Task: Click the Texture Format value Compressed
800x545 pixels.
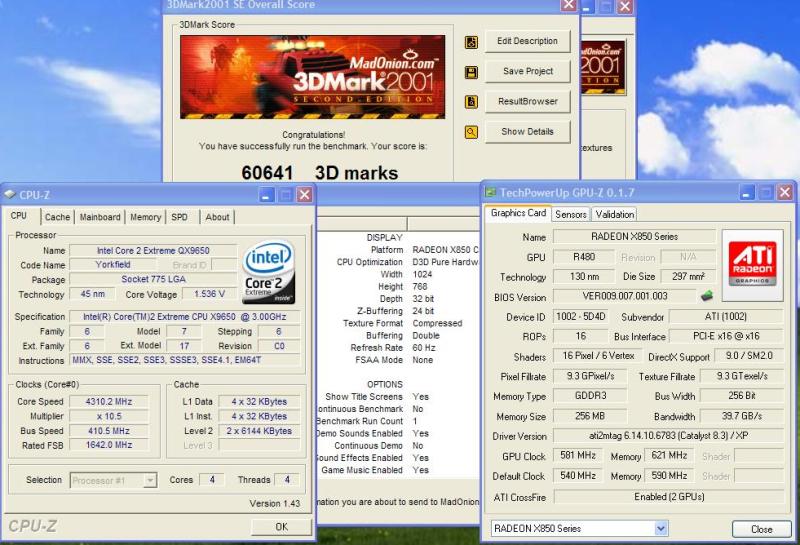Action: [x=437, y=323]
